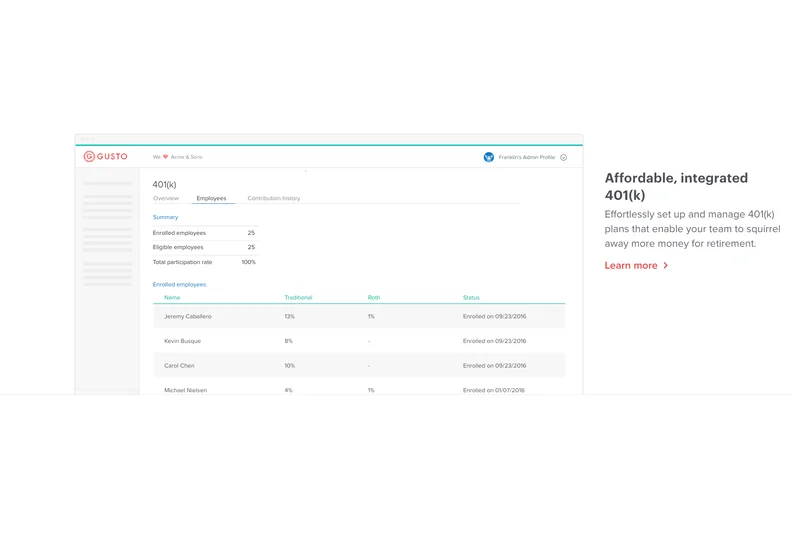Click Michael Nielsen in the employee table
This screenshot has width=800, height=533.
click(185, 389)
